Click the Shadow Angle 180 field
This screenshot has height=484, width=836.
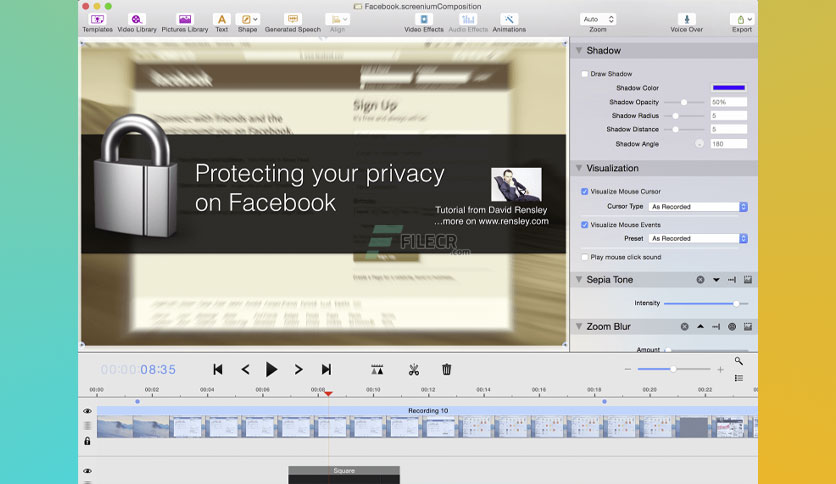[x=728, y=144]
